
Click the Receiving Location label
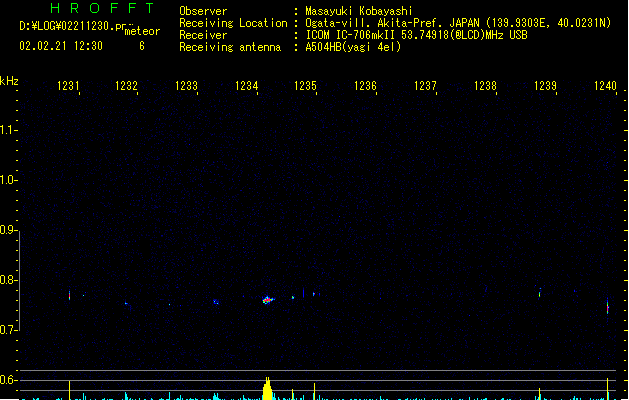tap(233, 23)
